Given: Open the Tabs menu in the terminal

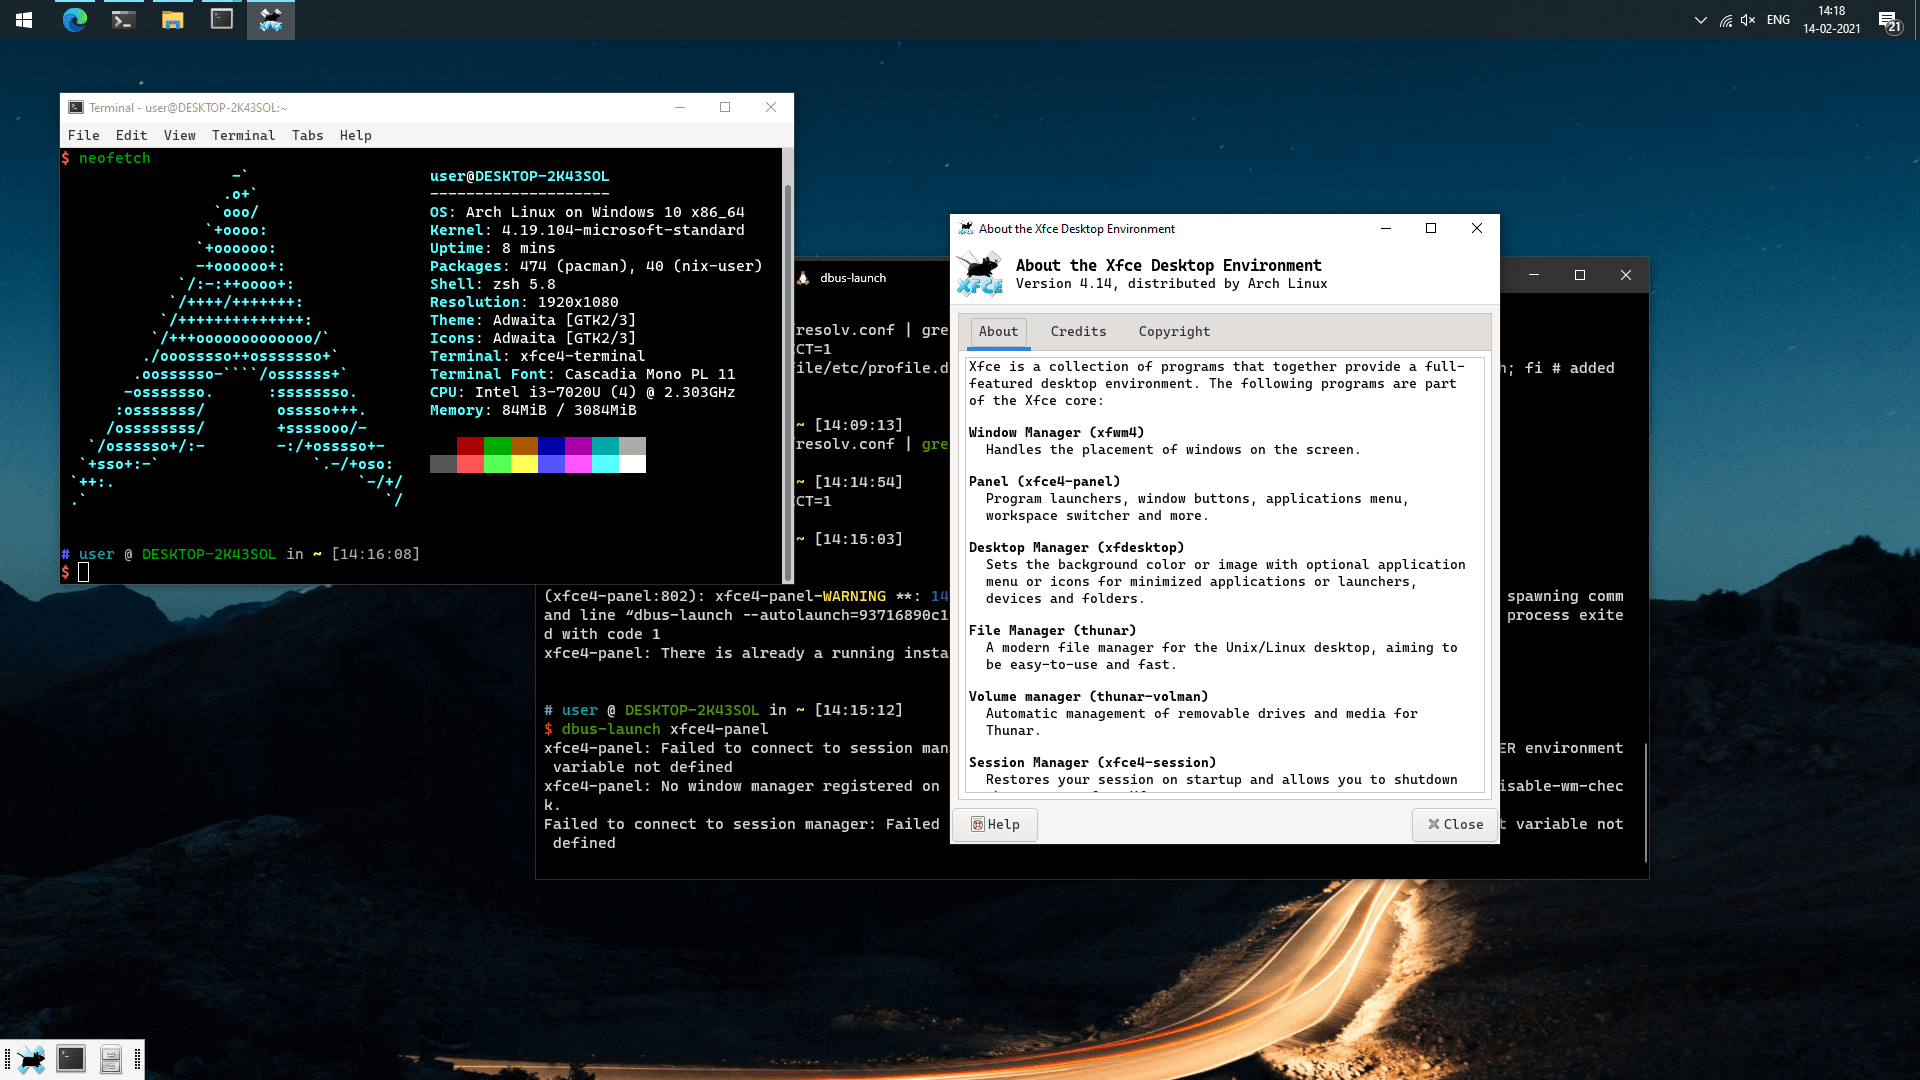Looking at the screenshot, I should [307, 135].
